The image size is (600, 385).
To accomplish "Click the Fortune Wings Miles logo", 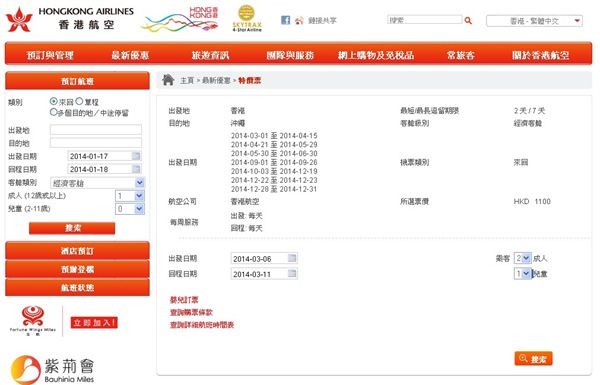I will click(33, 321).
